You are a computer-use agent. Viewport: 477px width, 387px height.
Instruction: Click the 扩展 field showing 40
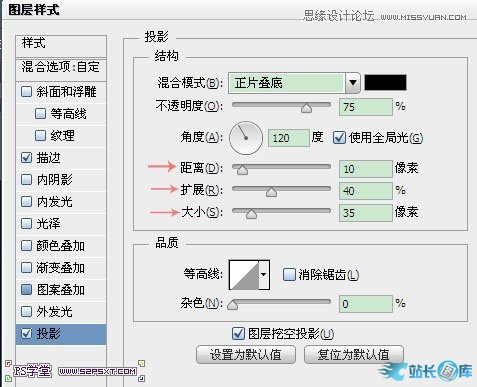coord(366,191)
